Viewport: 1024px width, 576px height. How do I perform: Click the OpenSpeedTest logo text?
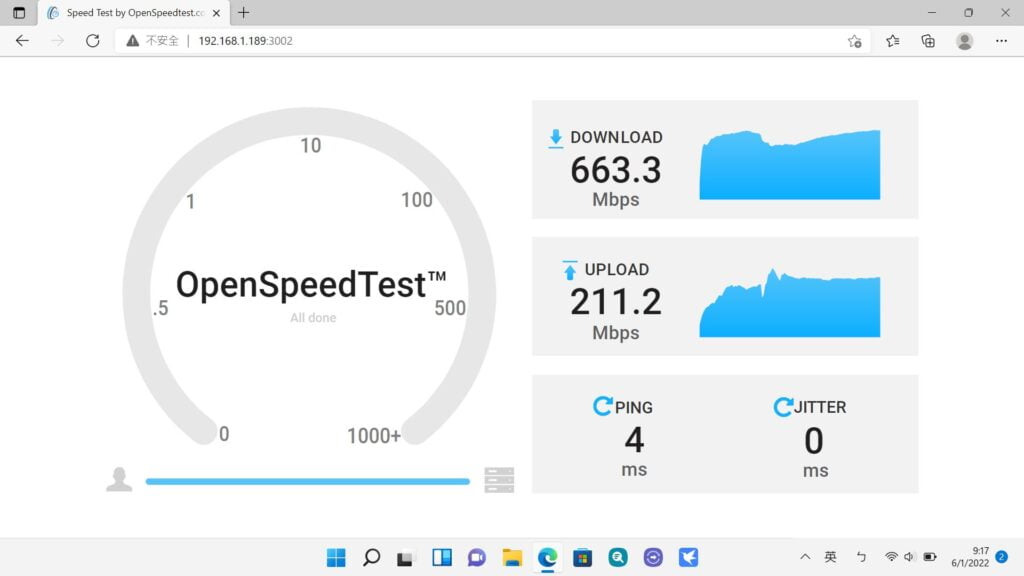pyautogui.click(x=311, y=285)
